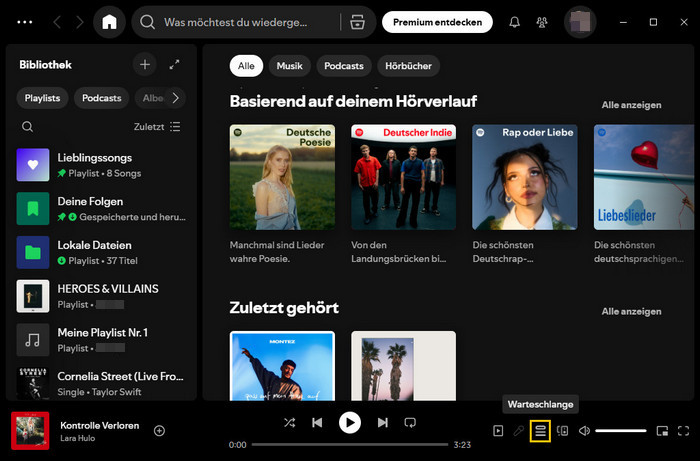The width and height of the screenshot is (700, 461).
Task: Click the now playing album cover
Action: [x=30, y=431]
